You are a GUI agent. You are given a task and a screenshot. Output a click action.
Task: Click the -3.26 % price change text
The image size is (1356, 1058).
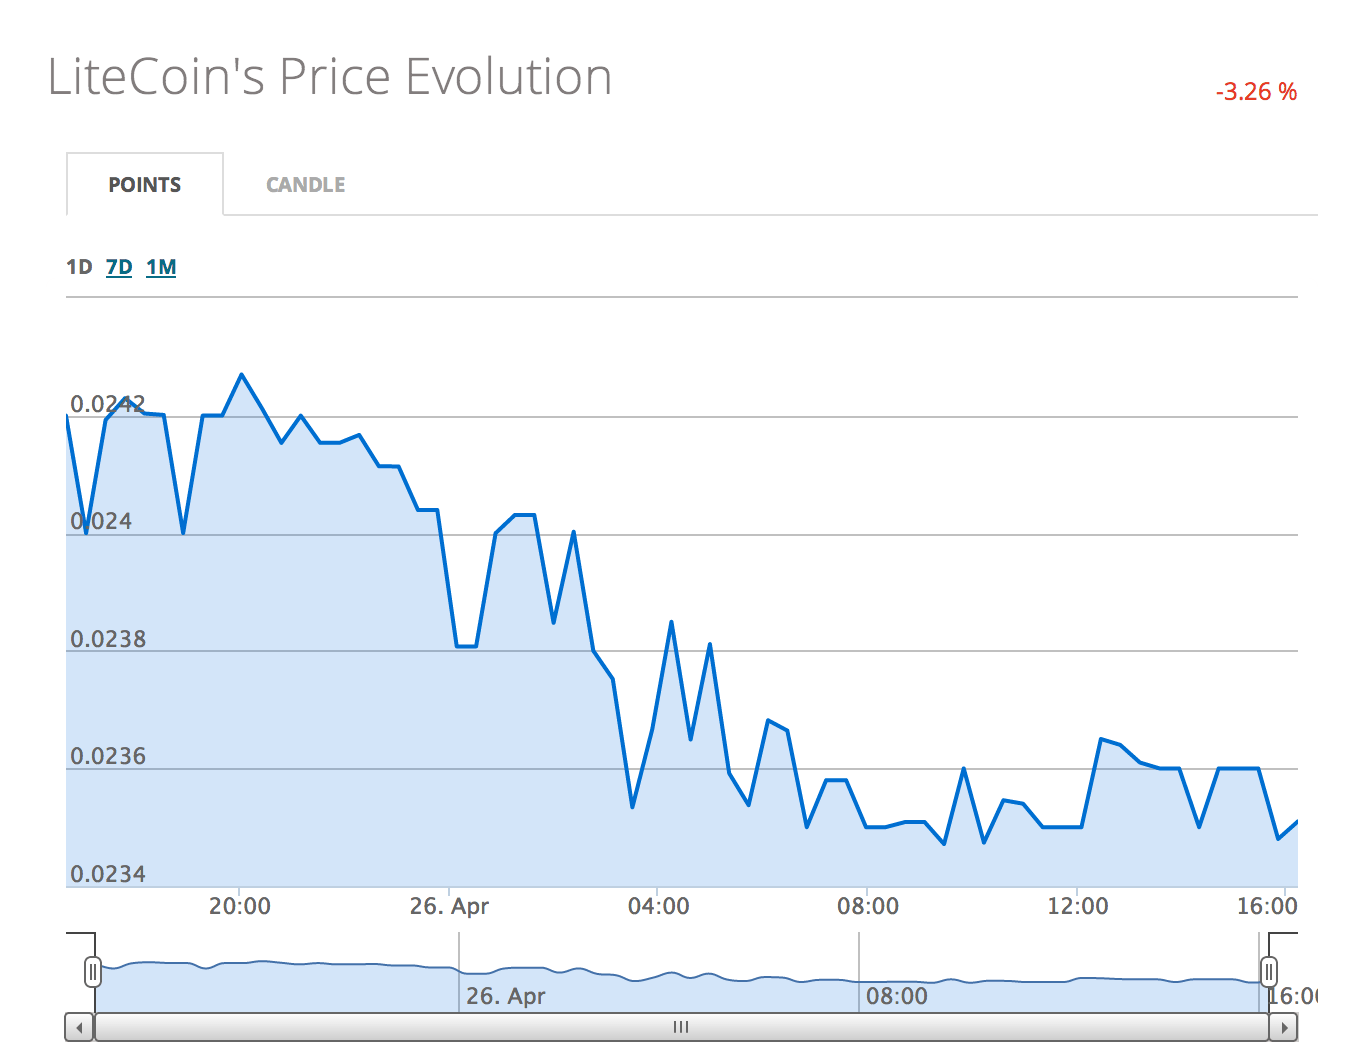(1254, 91)
